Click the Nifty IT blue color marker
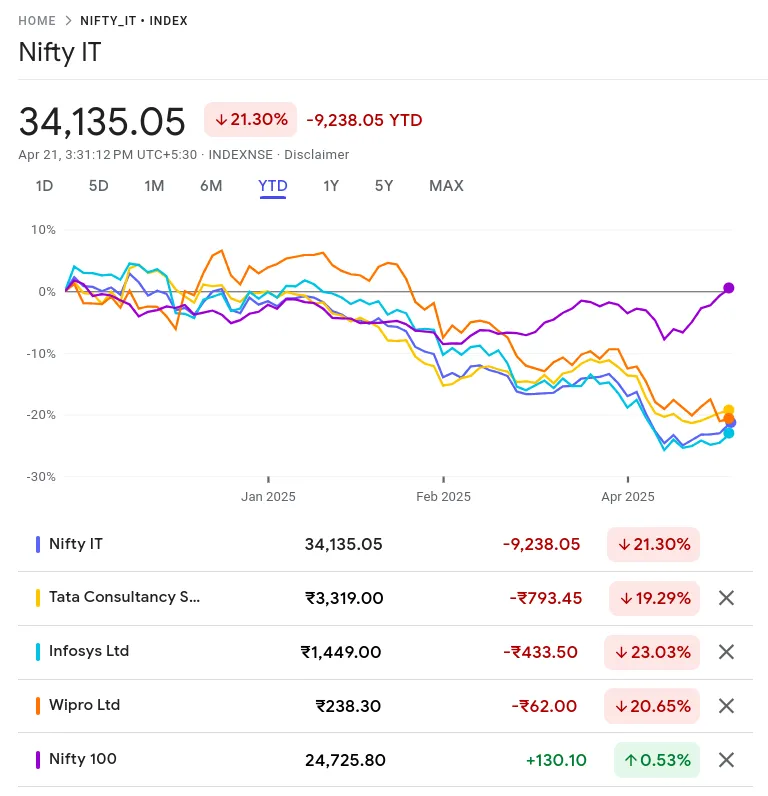Viewport: 768px width, 796px height. tap(38, 544)
